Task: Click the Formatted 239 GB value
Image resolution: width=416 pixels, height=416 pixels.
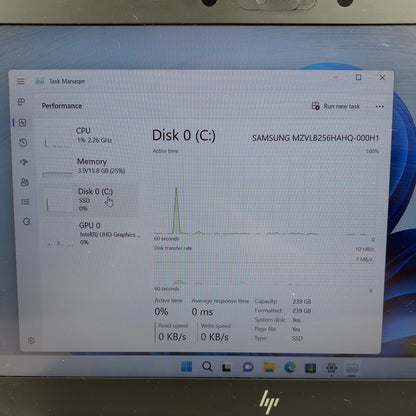Action: pos(302,311)
